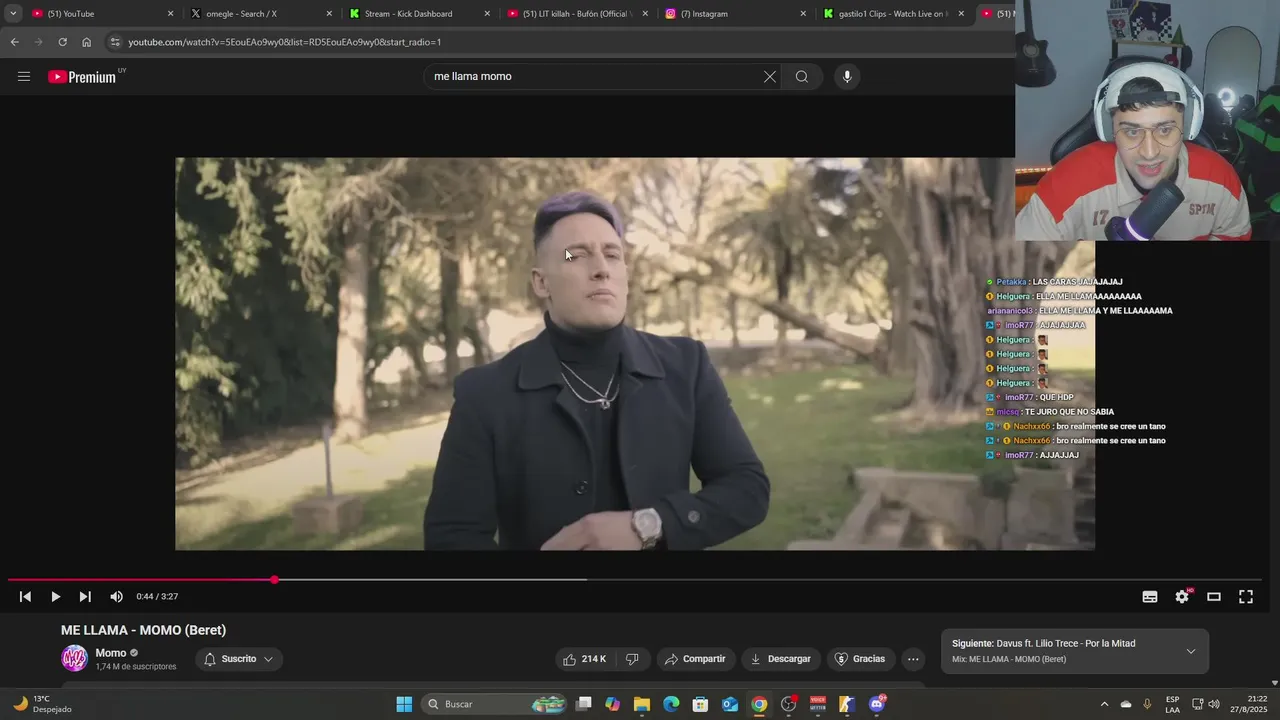Close the omegle - Search / X tab

pyautogui.click(x=329, y=14)
